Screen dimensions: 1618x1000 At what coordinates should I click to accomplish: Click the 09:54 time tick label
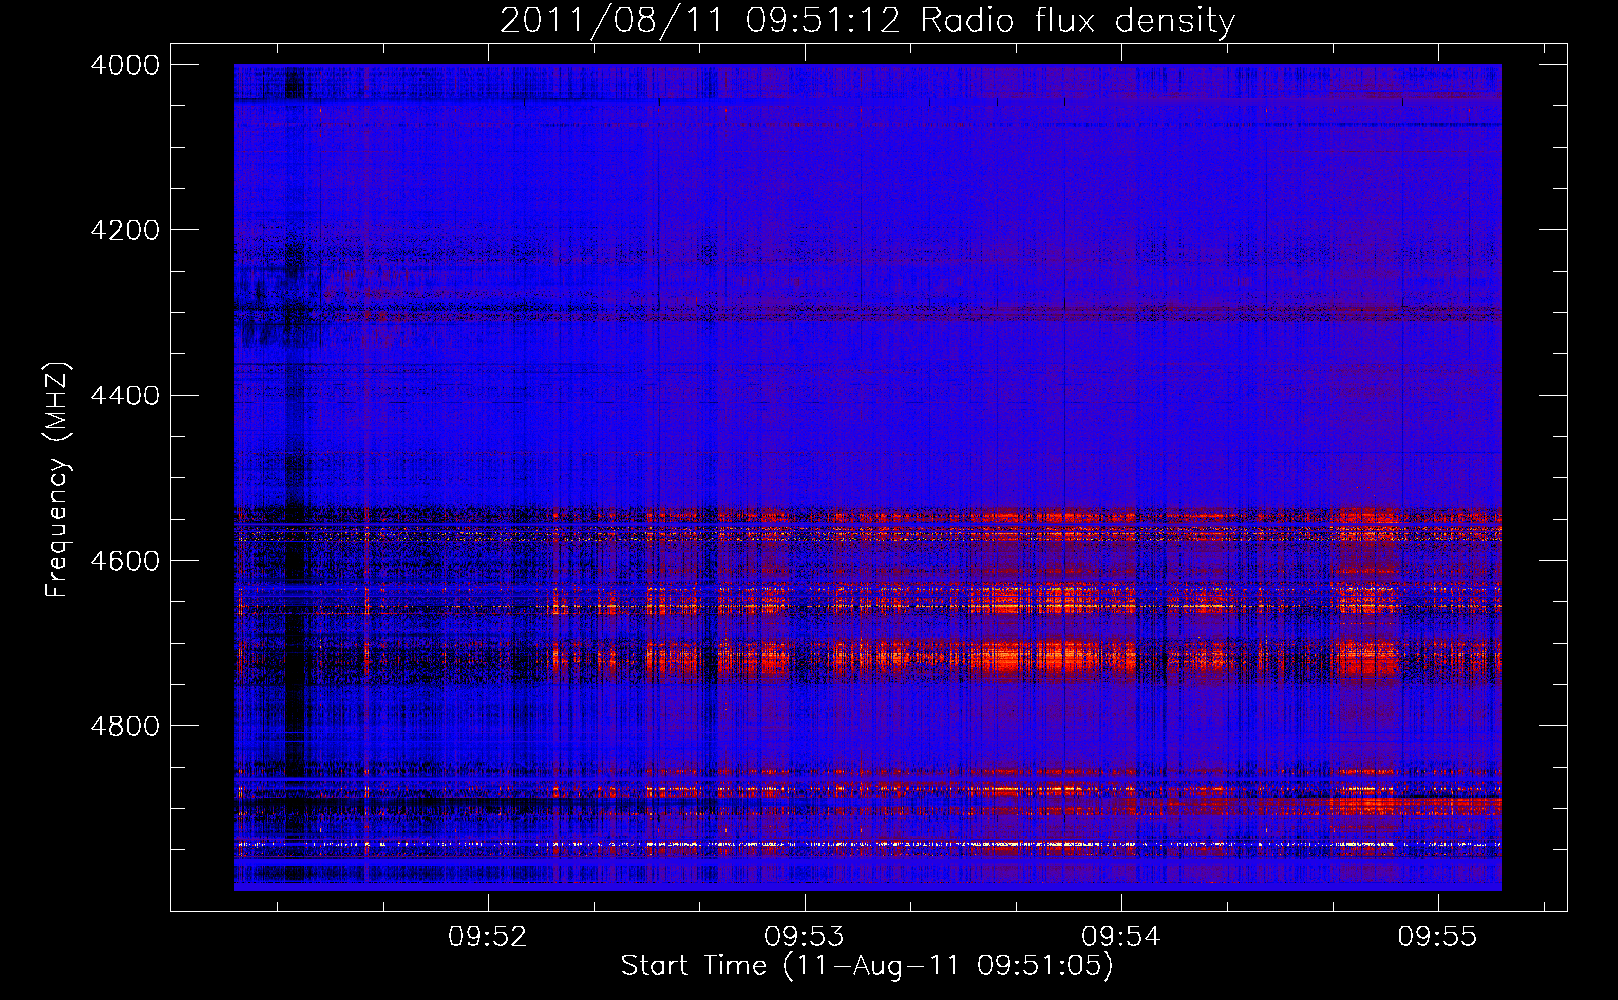pyautogui.click(x=1121, y=937)
